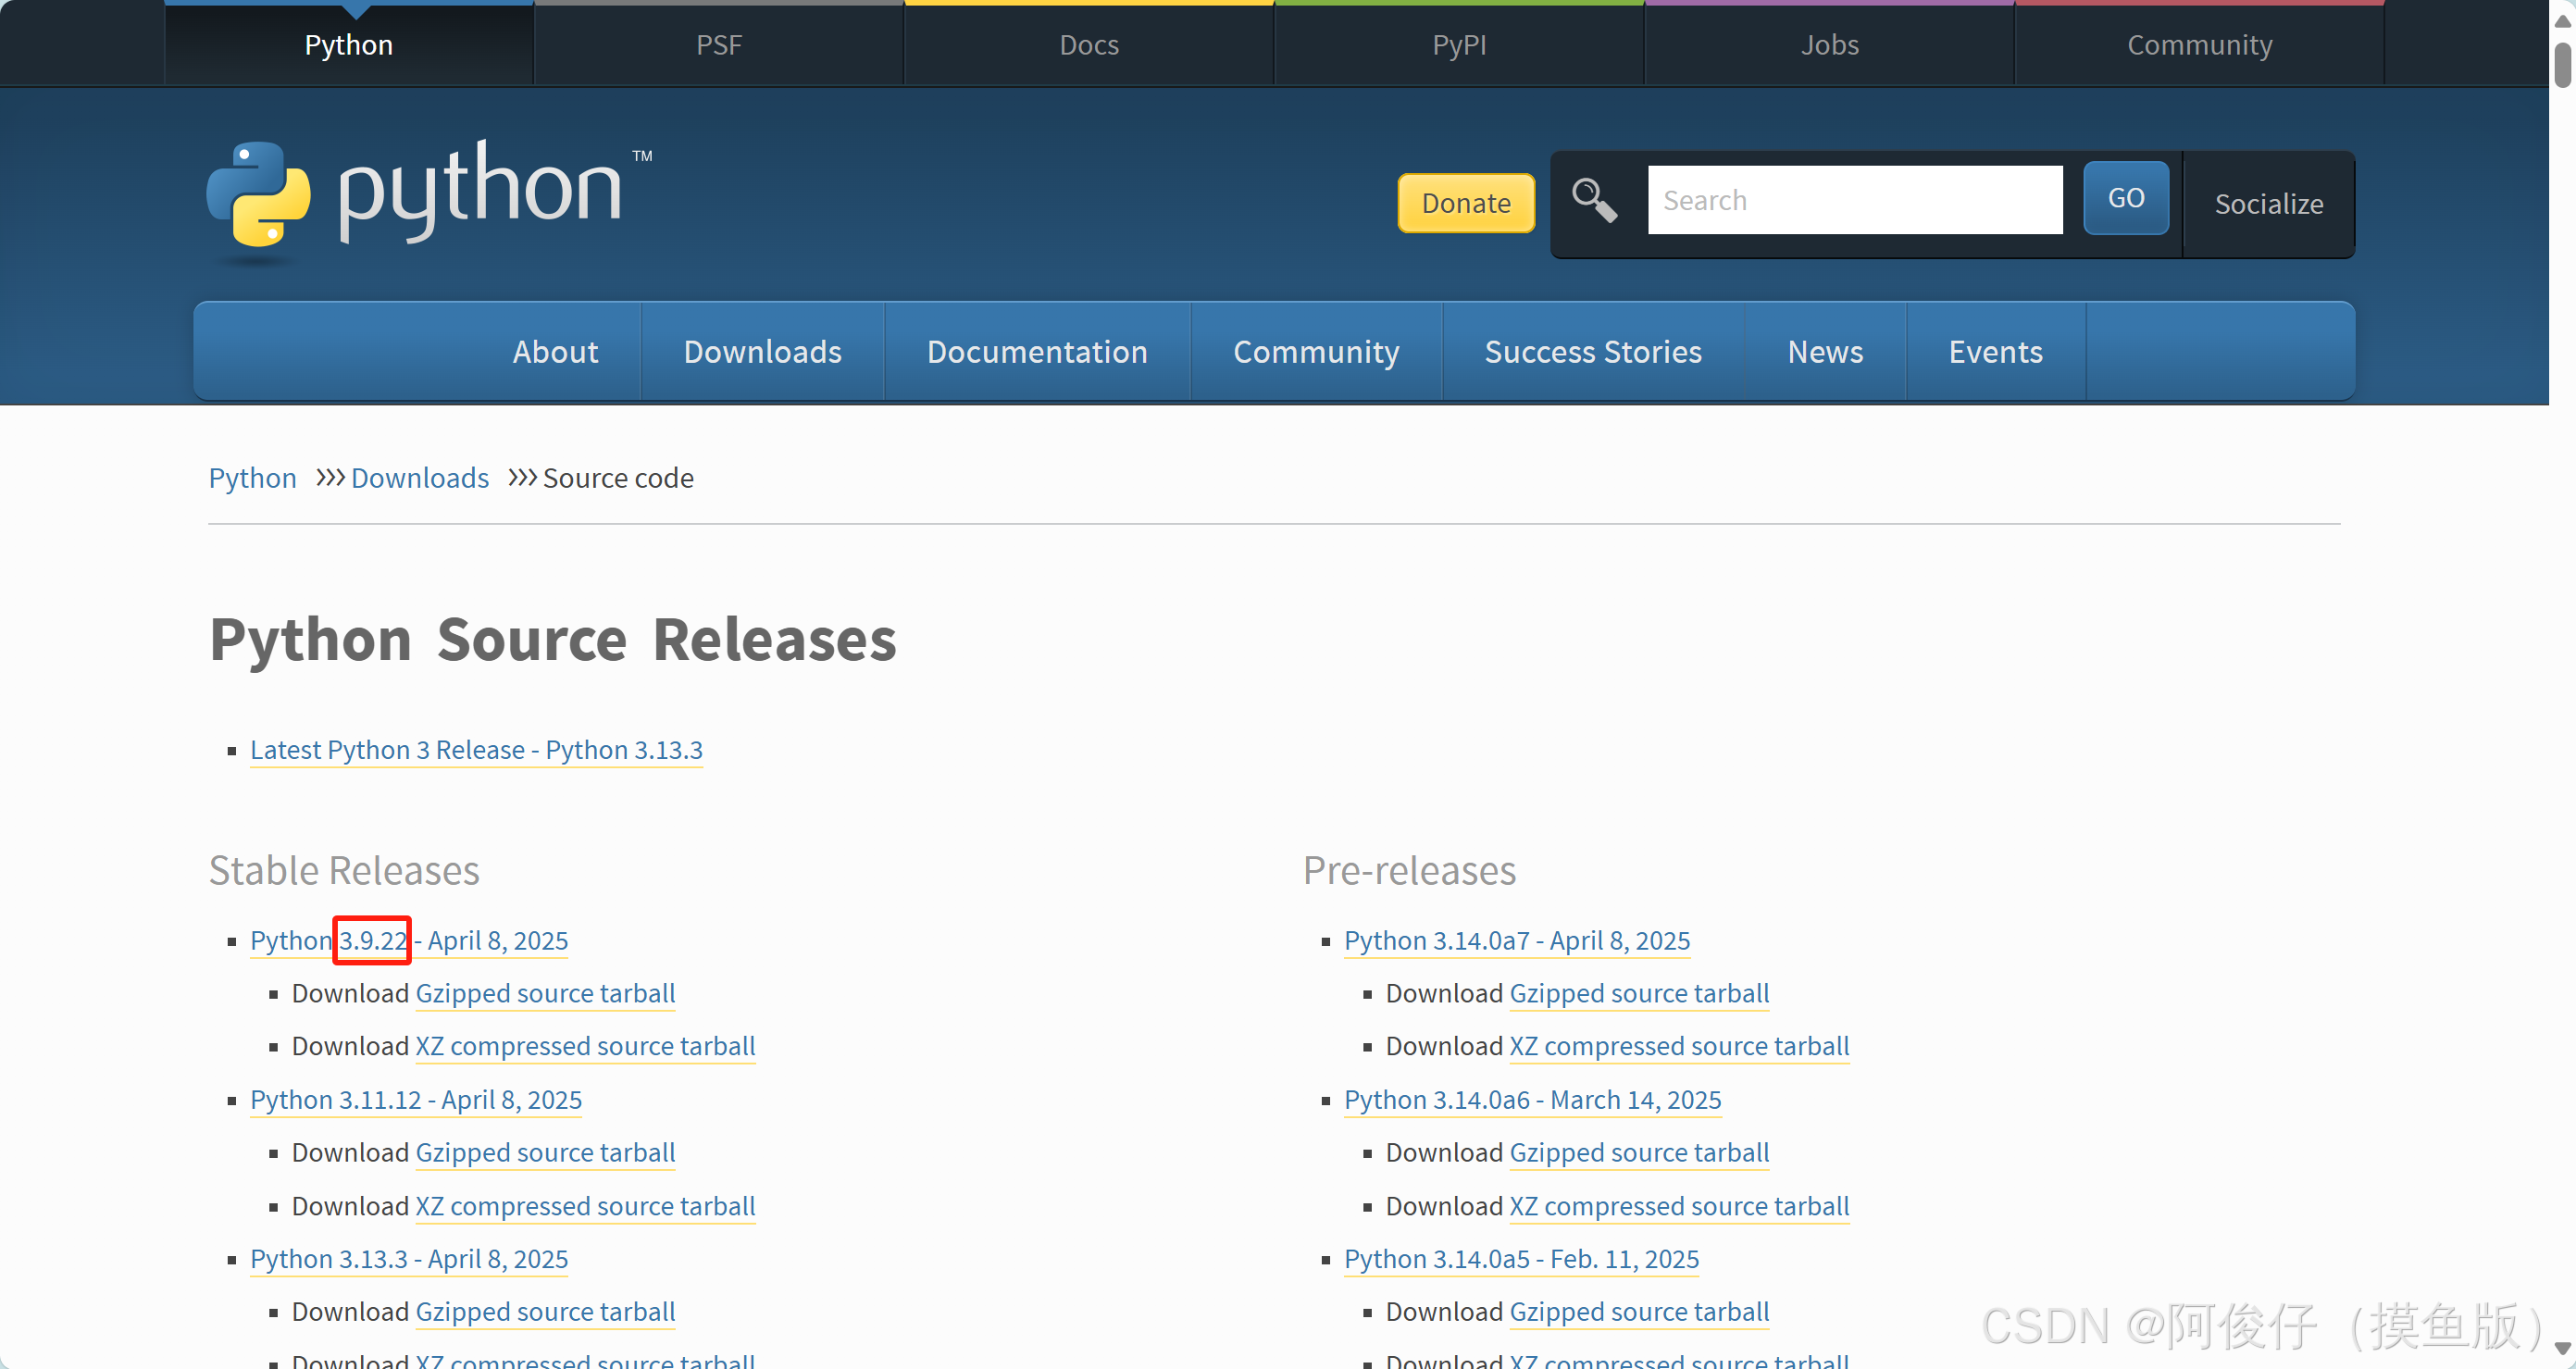Screen dimensions: 2576x1369
Task: Switch to the PyPI top tab
Action: coord(1459,45)
